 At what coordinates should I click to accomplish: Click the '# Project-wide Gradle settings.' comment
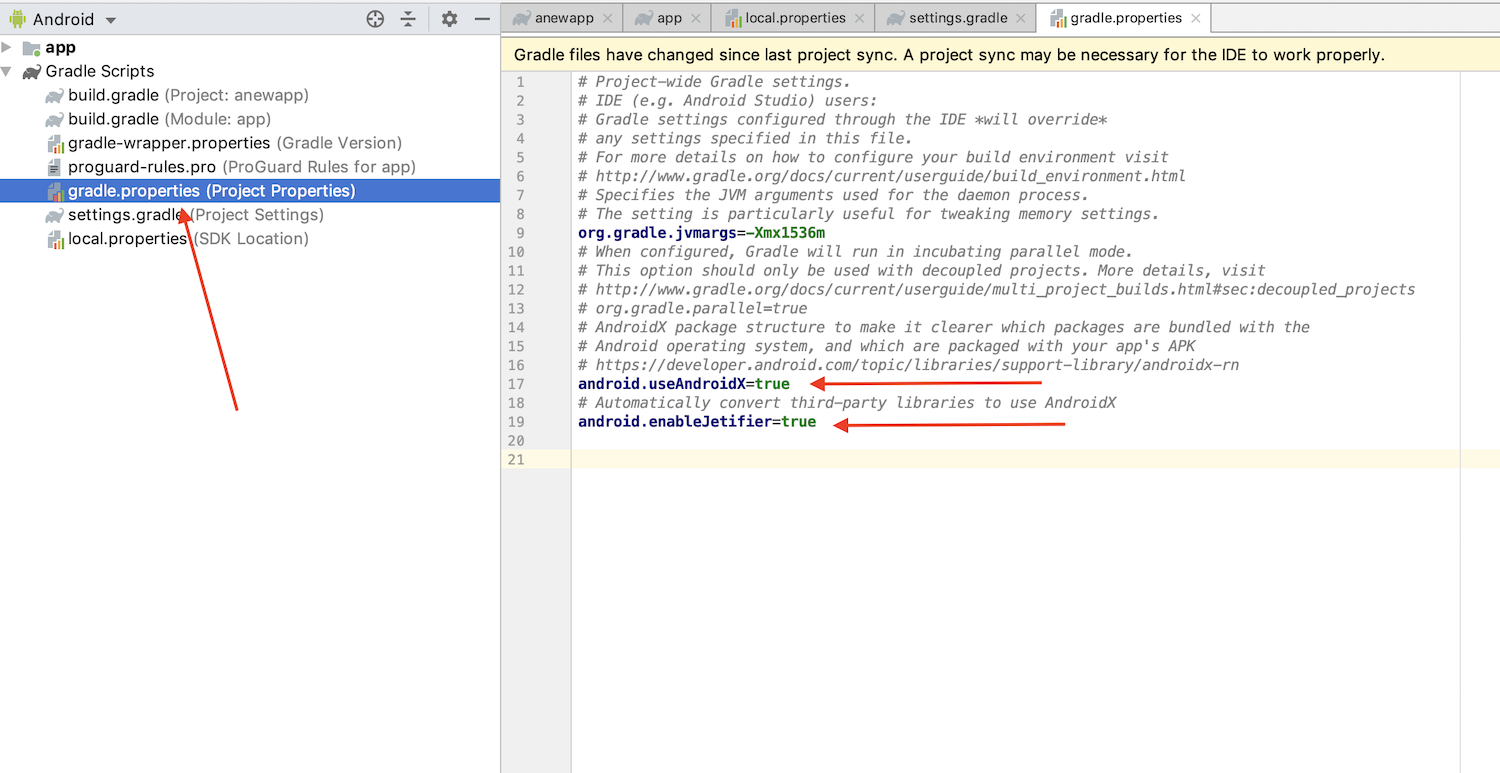click(714, 82)
